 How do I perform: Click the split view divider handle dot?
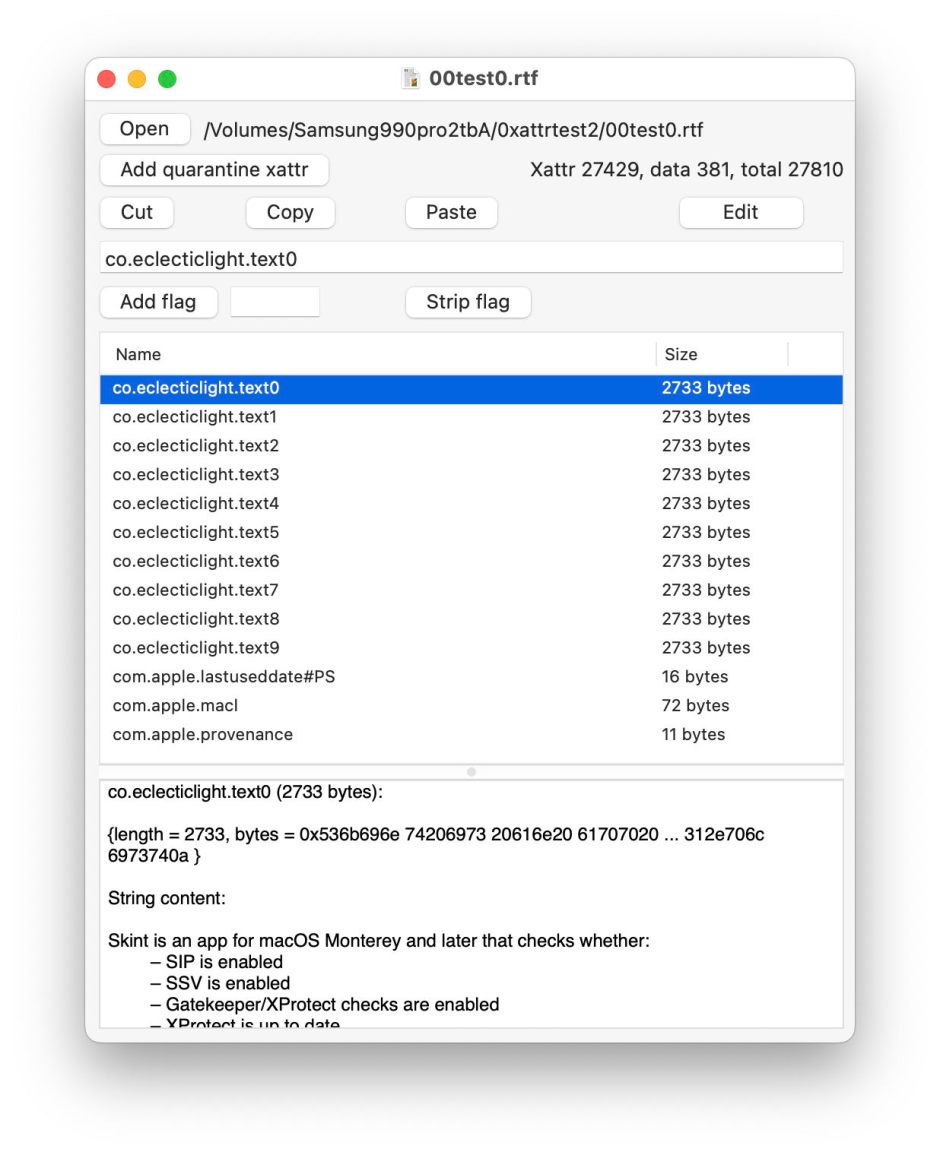pos(471,772)
